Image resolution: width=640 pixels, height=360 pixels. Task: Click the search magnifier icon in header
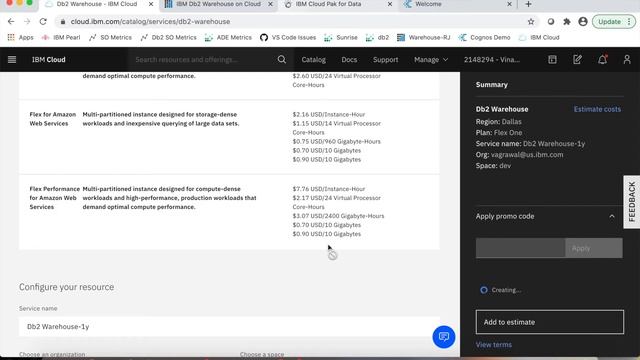pyautogui.click(x=282, y=60)
